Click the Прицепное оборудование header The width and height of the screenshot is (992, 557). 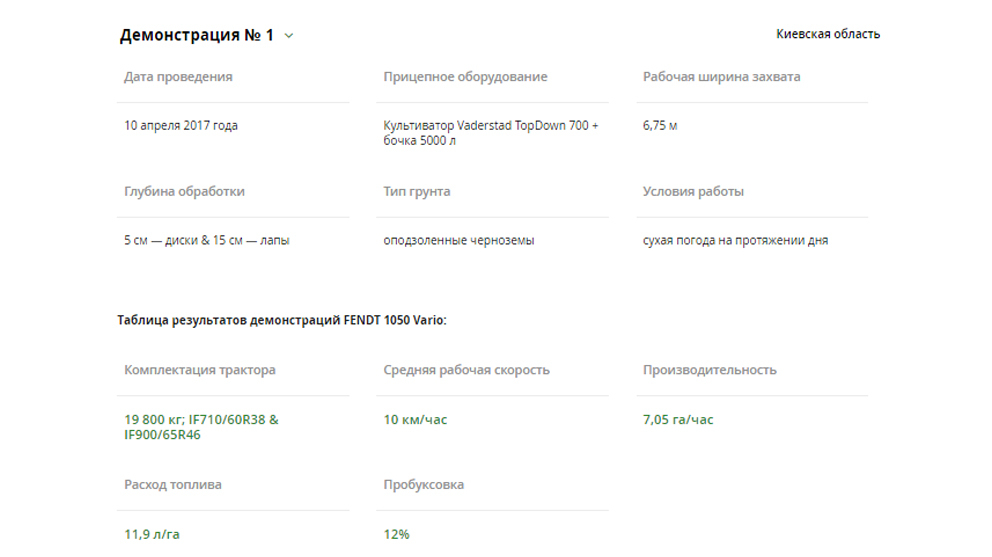pyautogui.click(x=465, y=77)
